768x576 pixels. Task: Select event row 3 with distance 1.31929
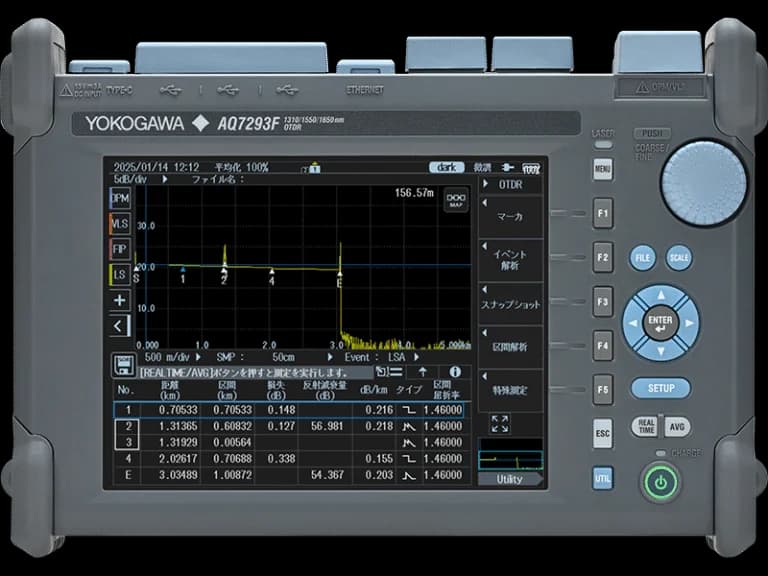tap(289, 442)
